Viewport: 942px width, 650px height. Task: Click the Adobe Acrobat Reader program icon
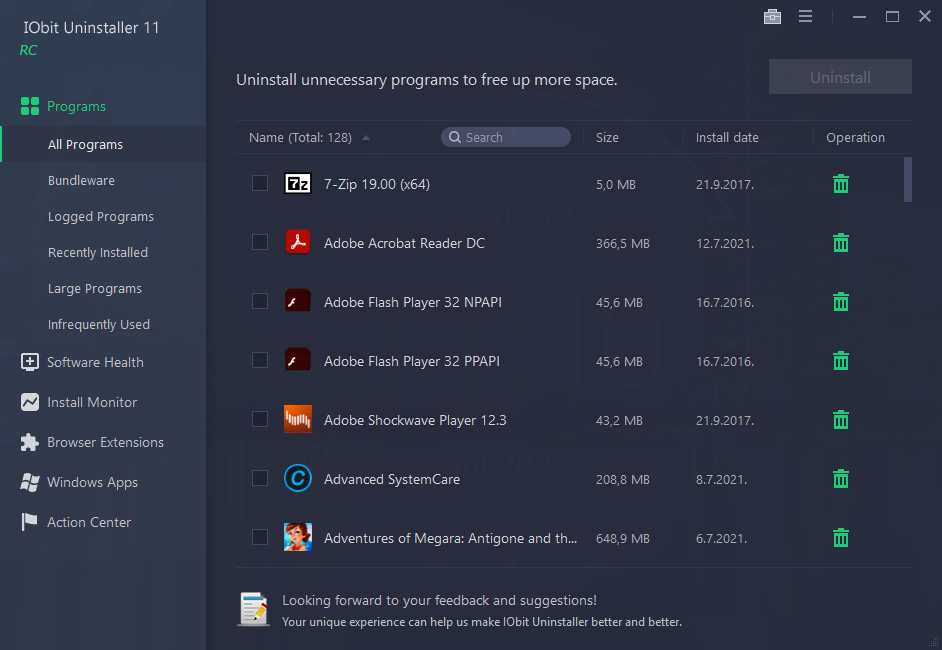[298, 242]
